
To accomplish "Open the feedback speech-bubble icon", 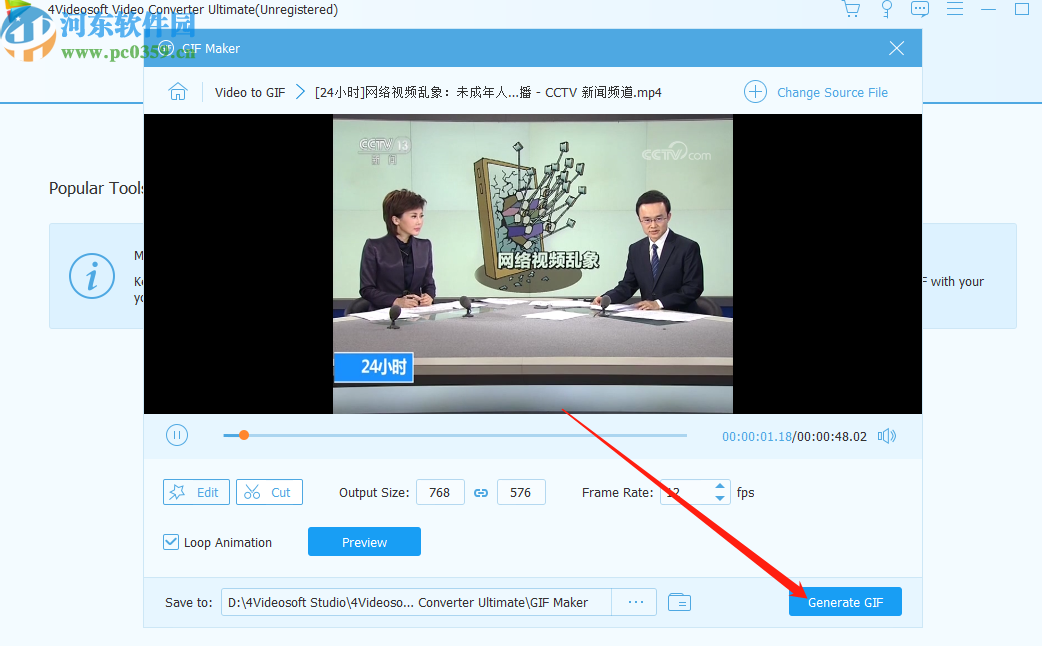I will click(920, 9).
